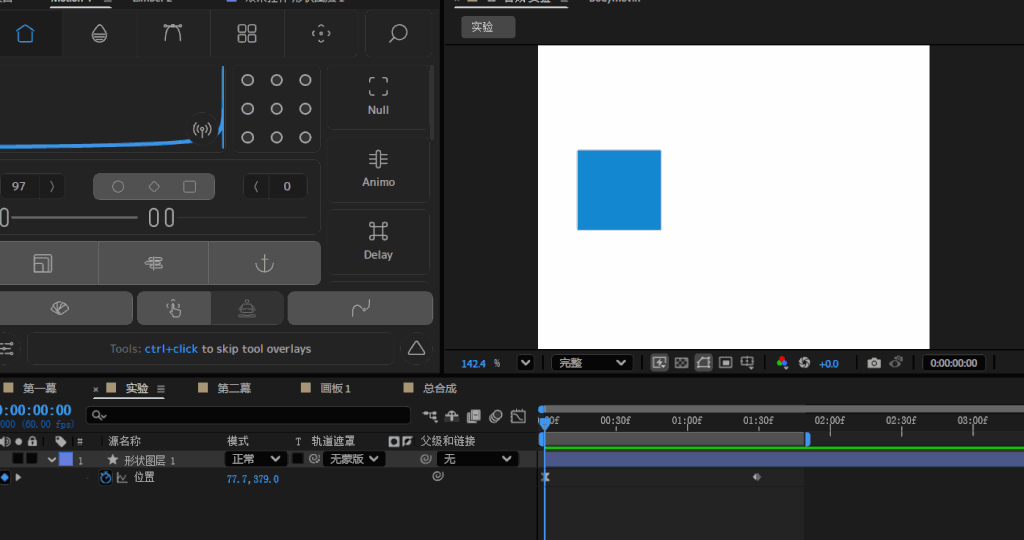The image size is (1024, 540).
Task: Open the zoom percentage dropdown arrow
Action: click(x=525, y=363)
